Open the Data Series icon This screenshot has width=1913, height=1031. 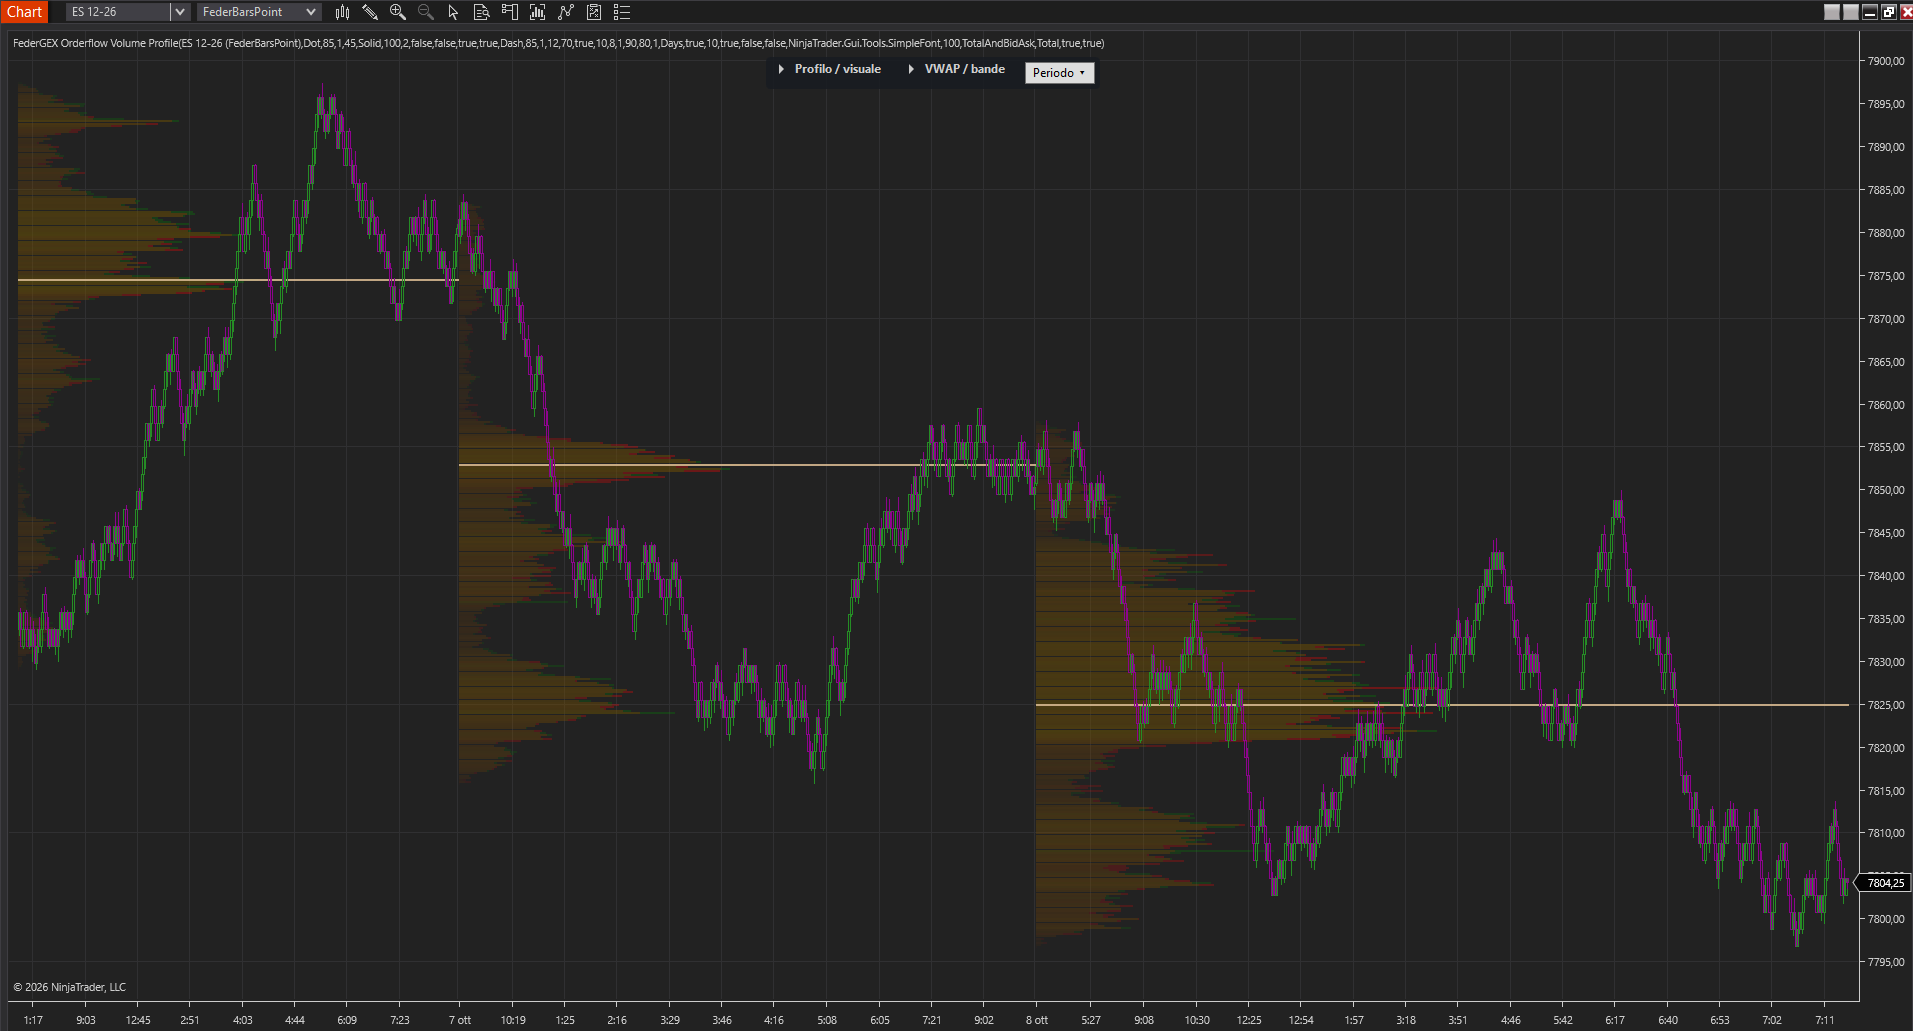coord(537,12)
